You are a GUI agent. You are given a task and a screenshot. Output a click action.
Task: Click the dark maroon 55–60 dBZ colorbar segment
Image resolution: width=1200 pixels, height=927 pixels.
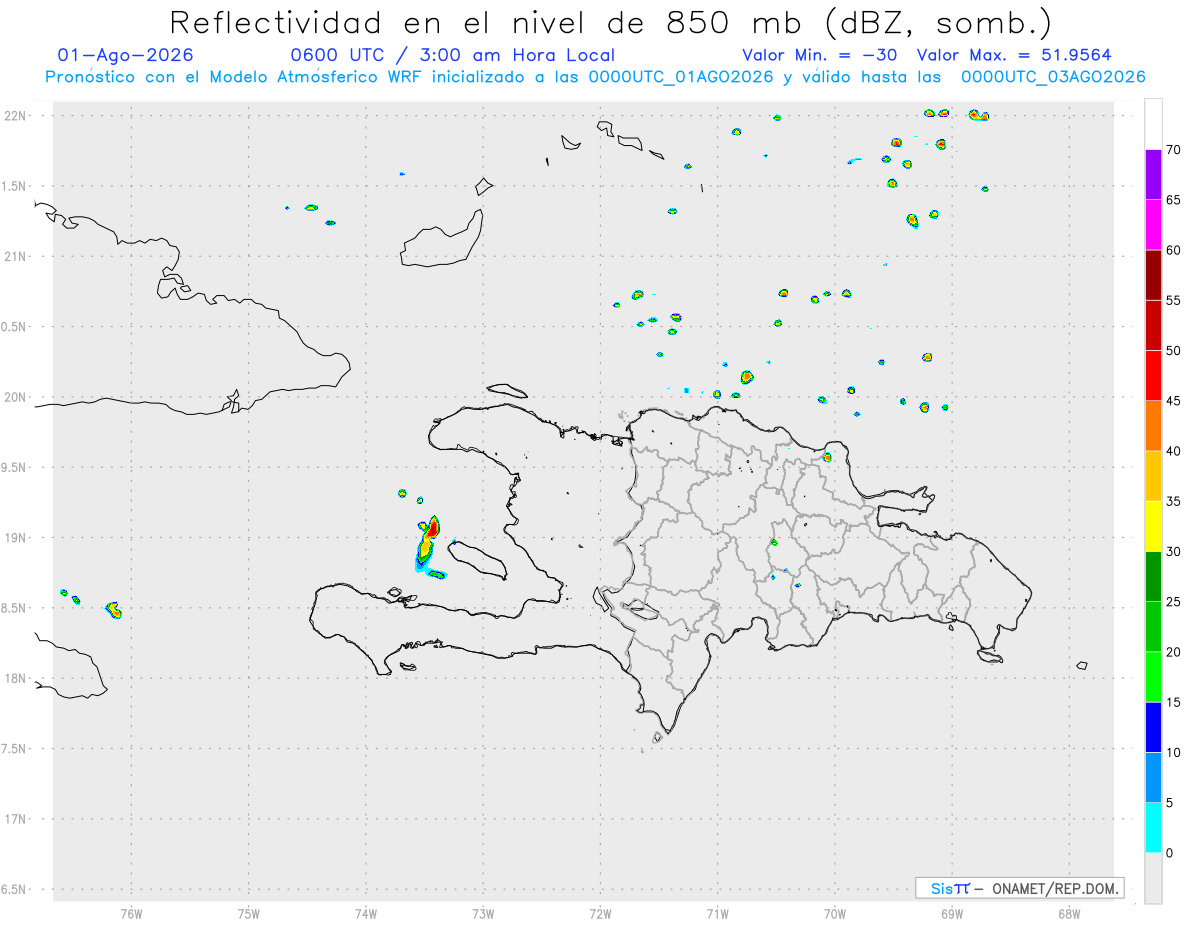[x=1153, y=275]
